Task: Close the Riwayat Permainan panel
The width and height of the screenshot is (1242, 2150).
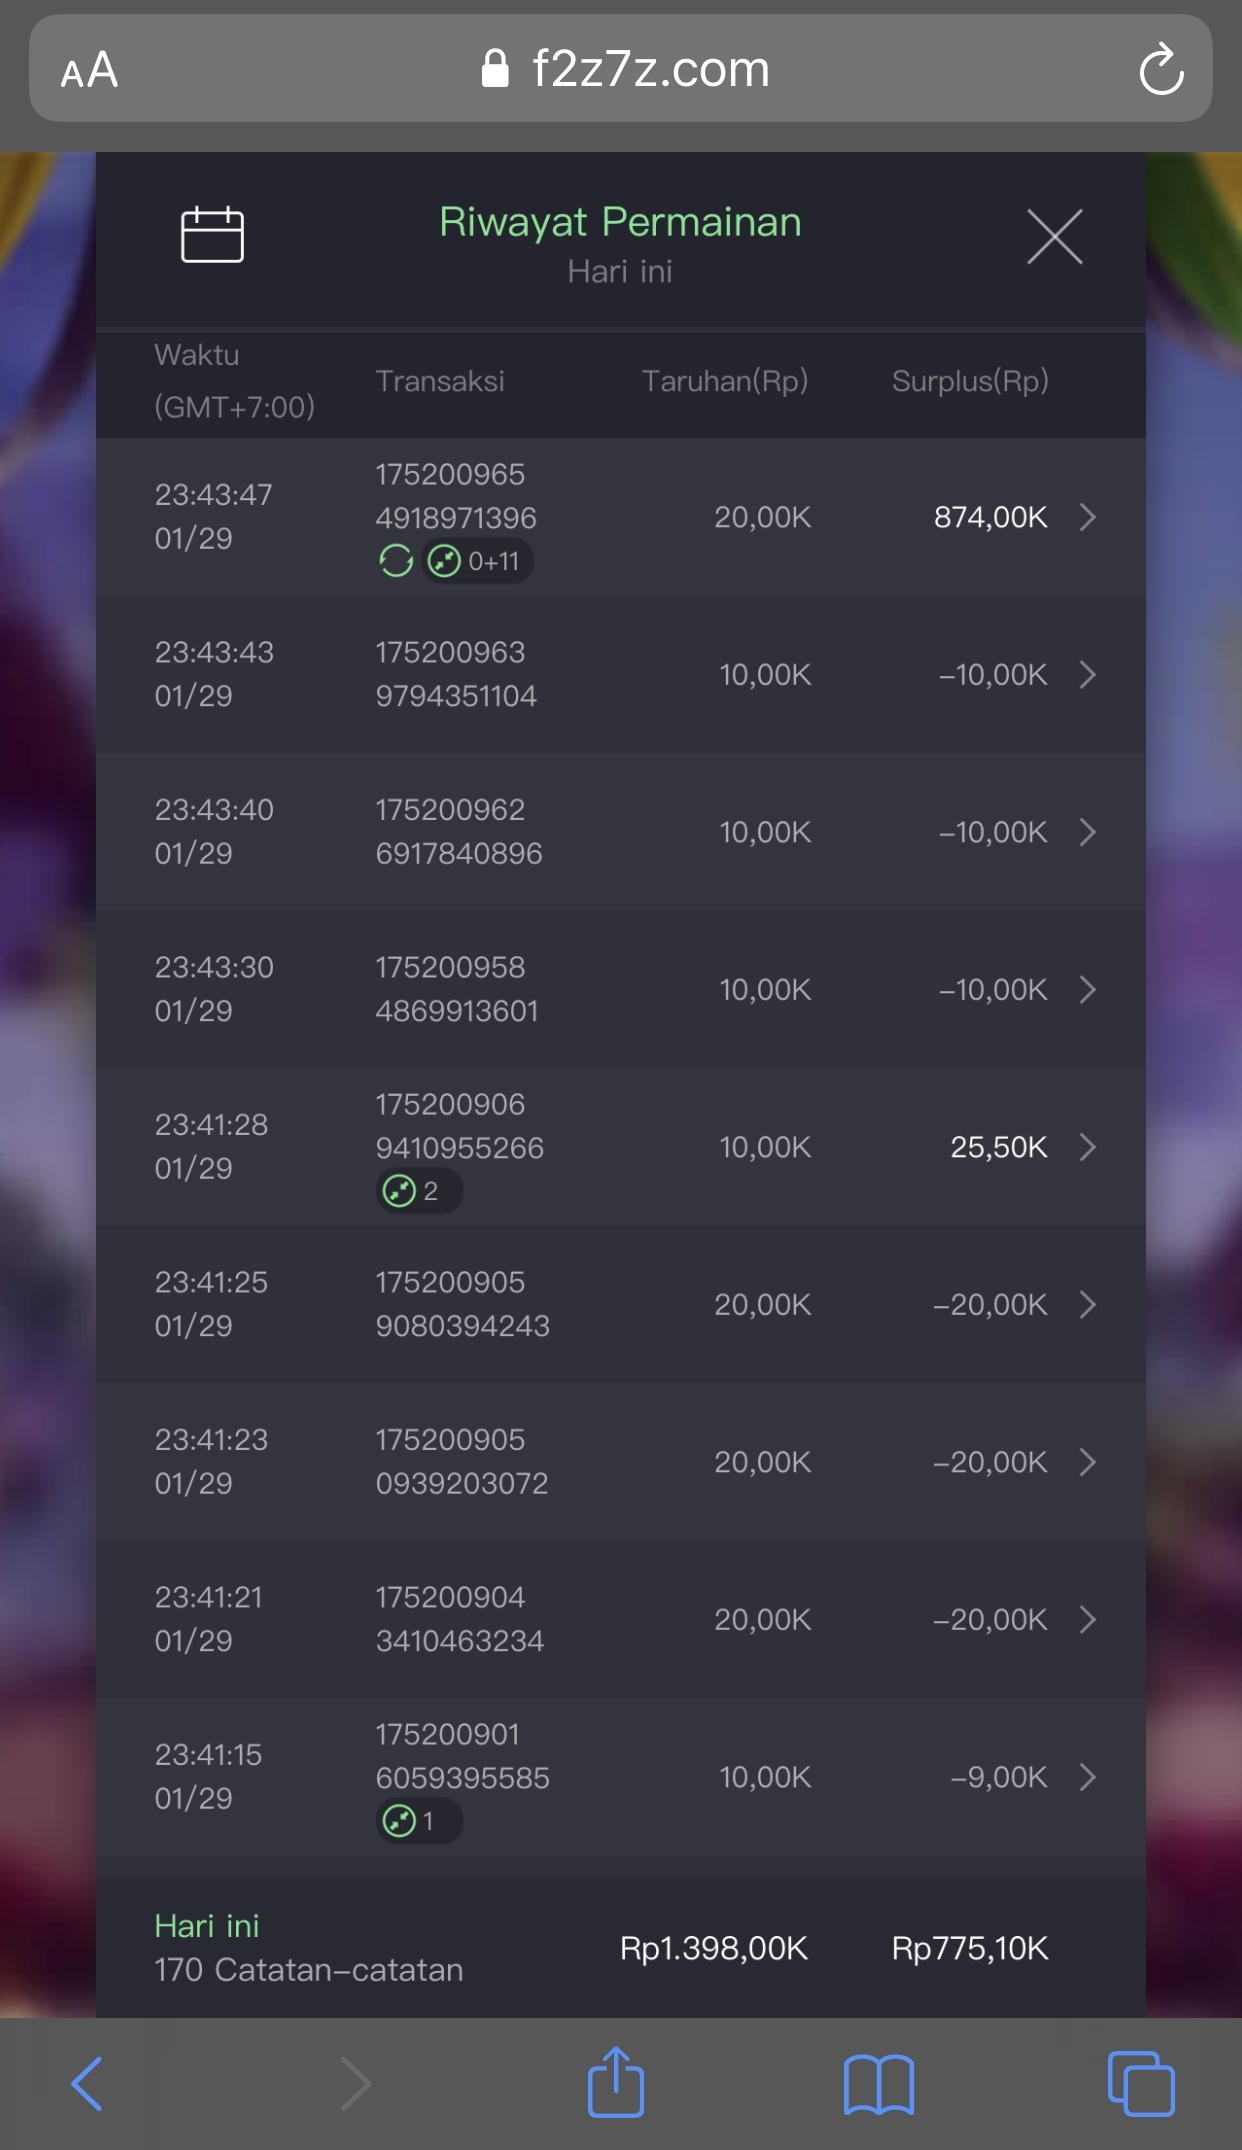Action: pyautogui.click(x=1054, y=237)
